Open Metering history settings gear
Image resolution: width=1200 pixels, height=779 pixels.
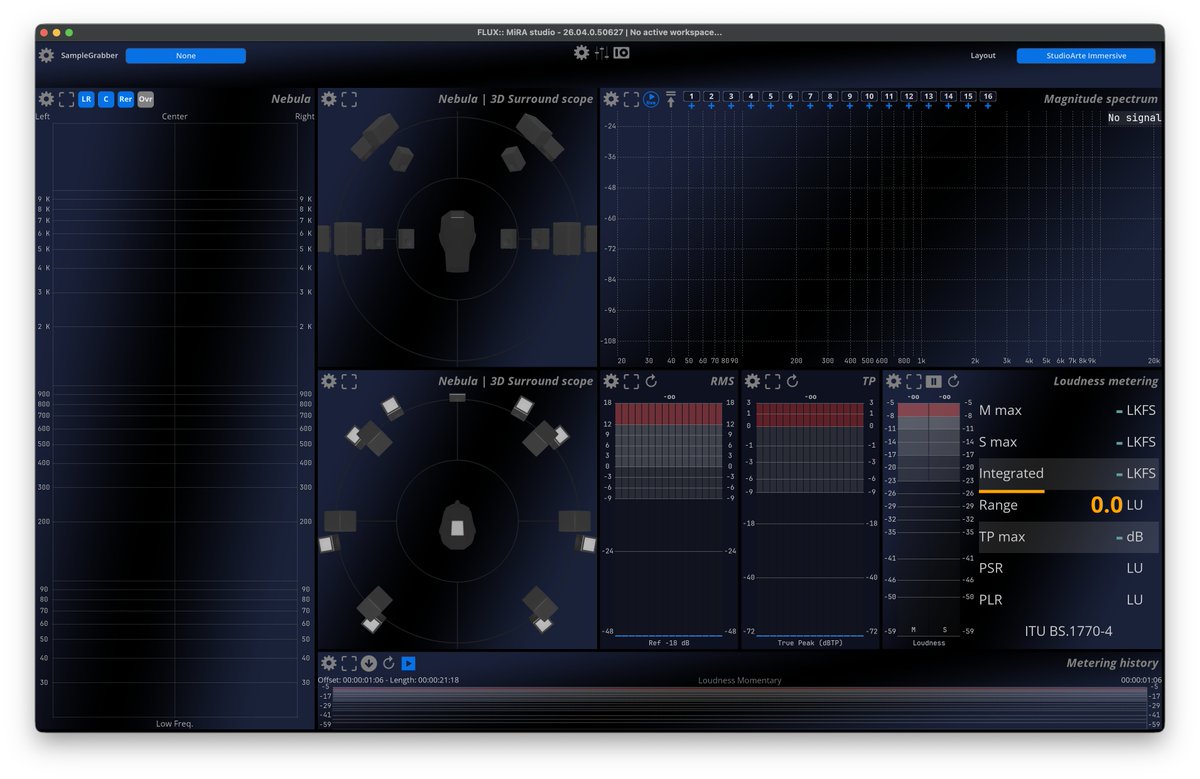(329, 663)
